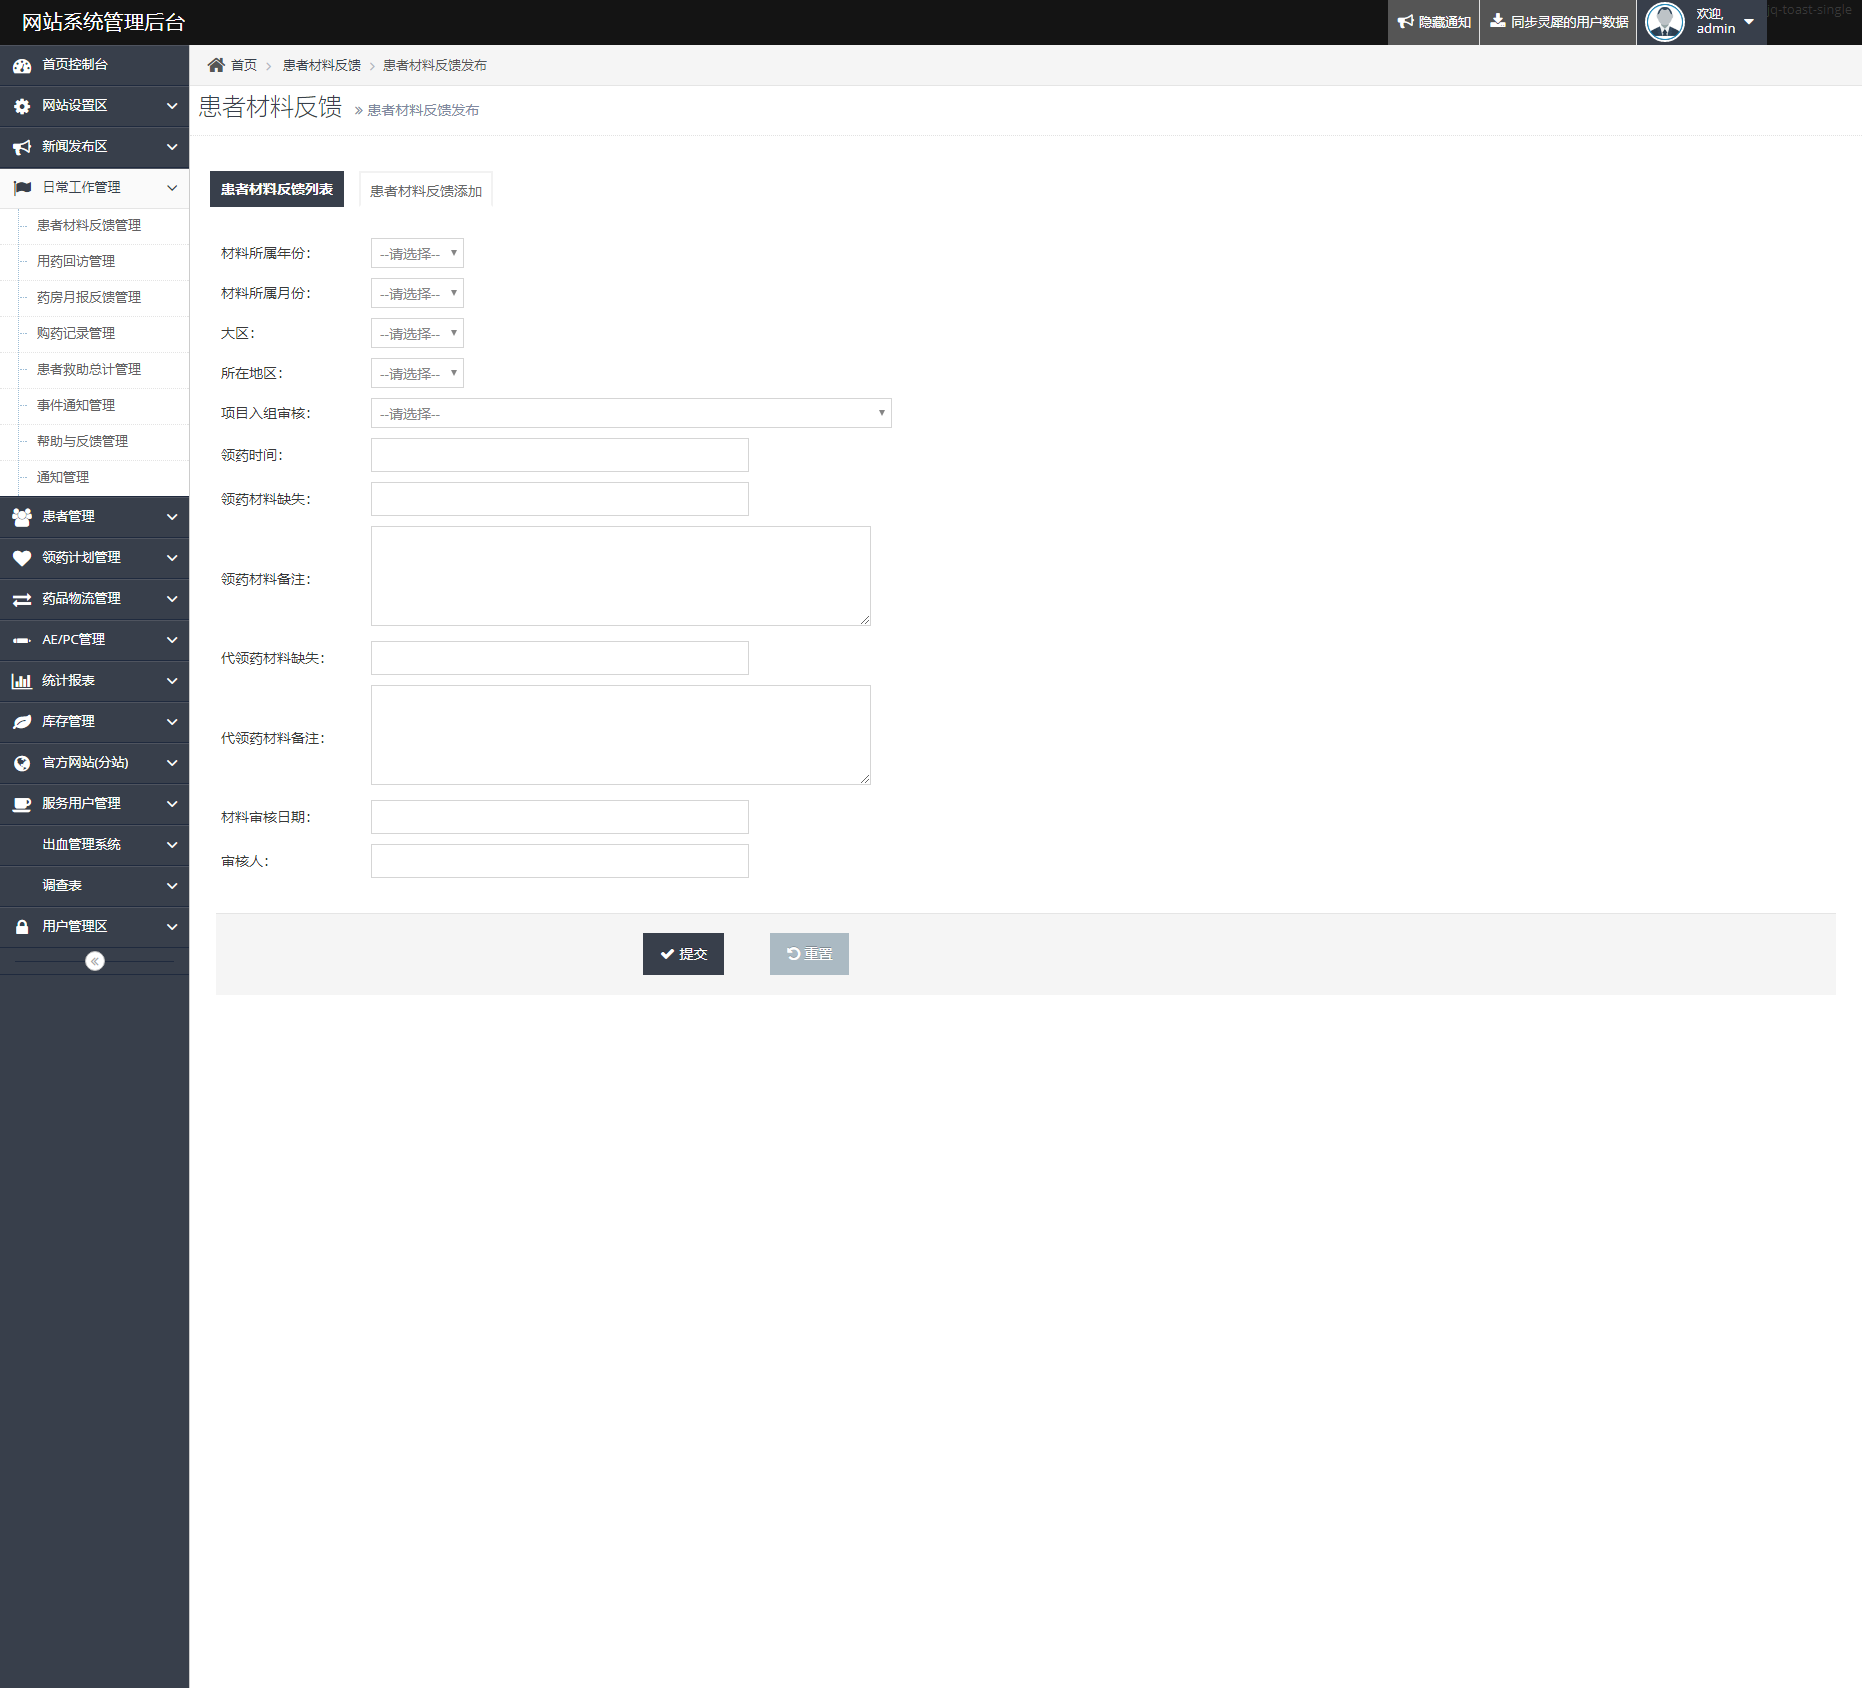Open the 所在地区 dropdown
The width and height of the screenshot is (1862, 1688).
[x=417, y=373]
